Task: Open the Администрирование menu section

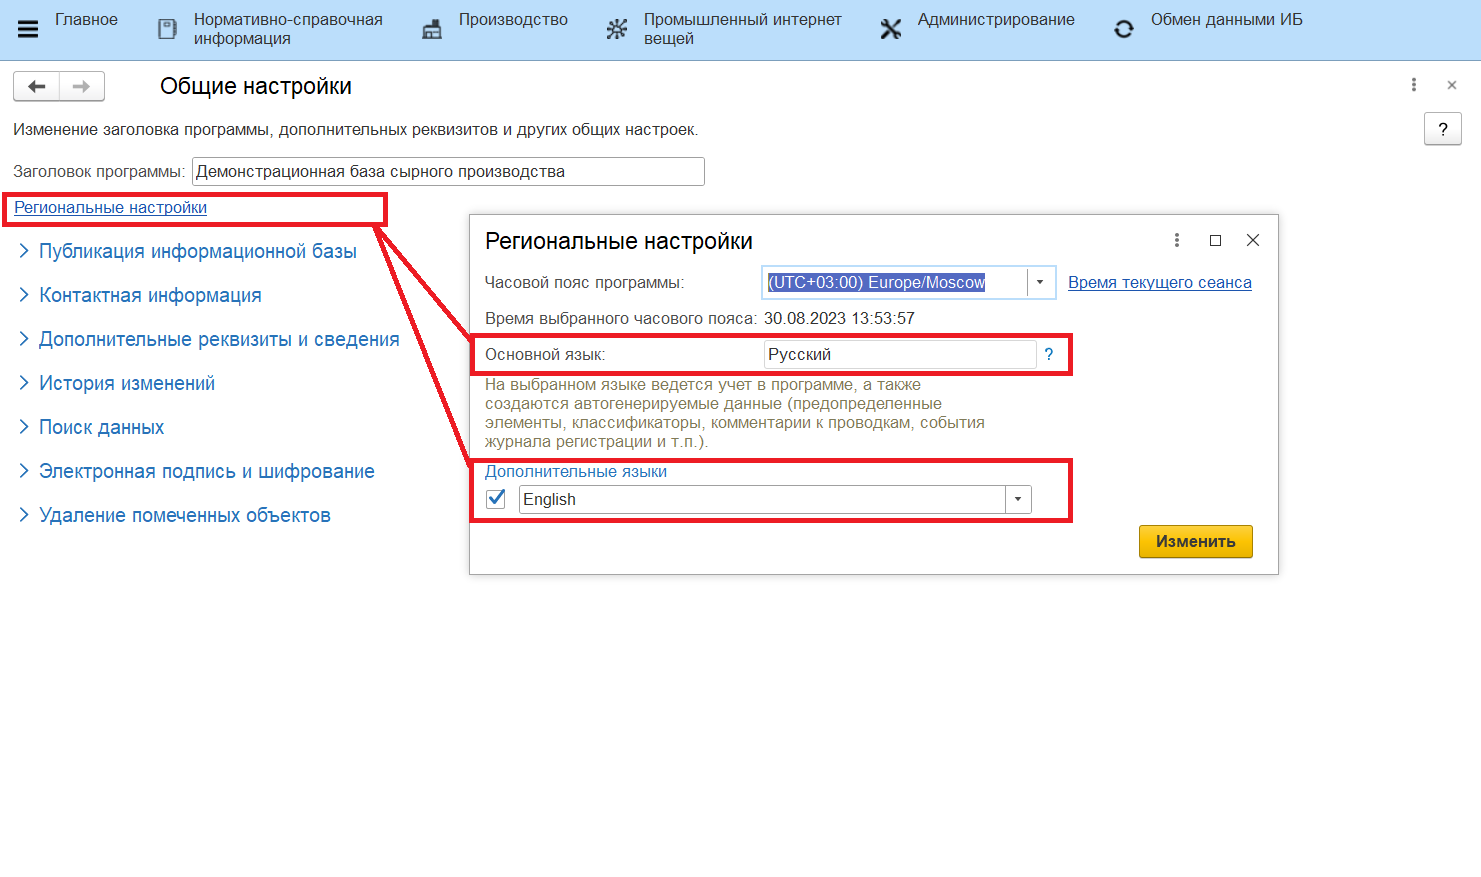Action: tap(995, 20)
